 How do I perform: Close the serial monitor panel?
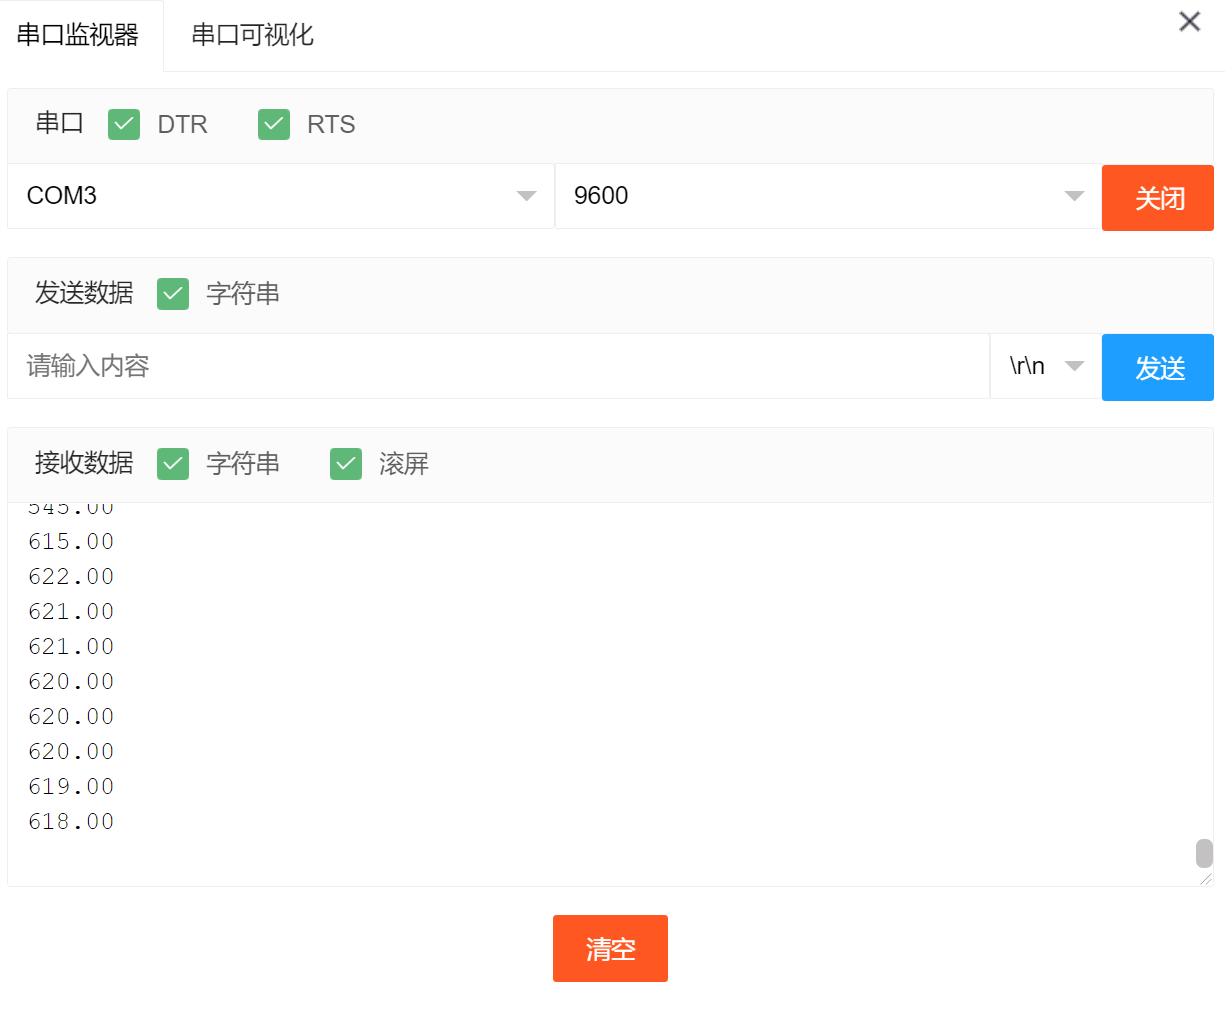(1189, 21)
